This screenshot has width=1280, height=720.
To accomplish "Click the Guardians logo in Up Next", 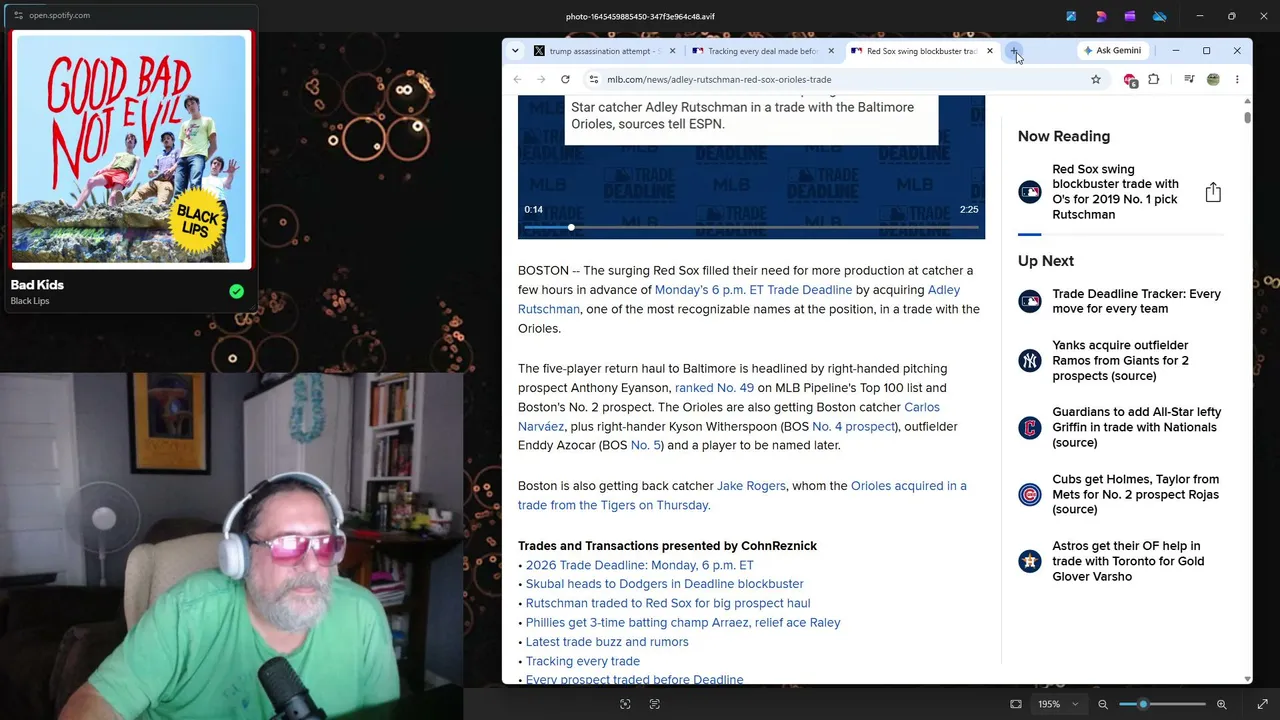I will coord(1030,428).
